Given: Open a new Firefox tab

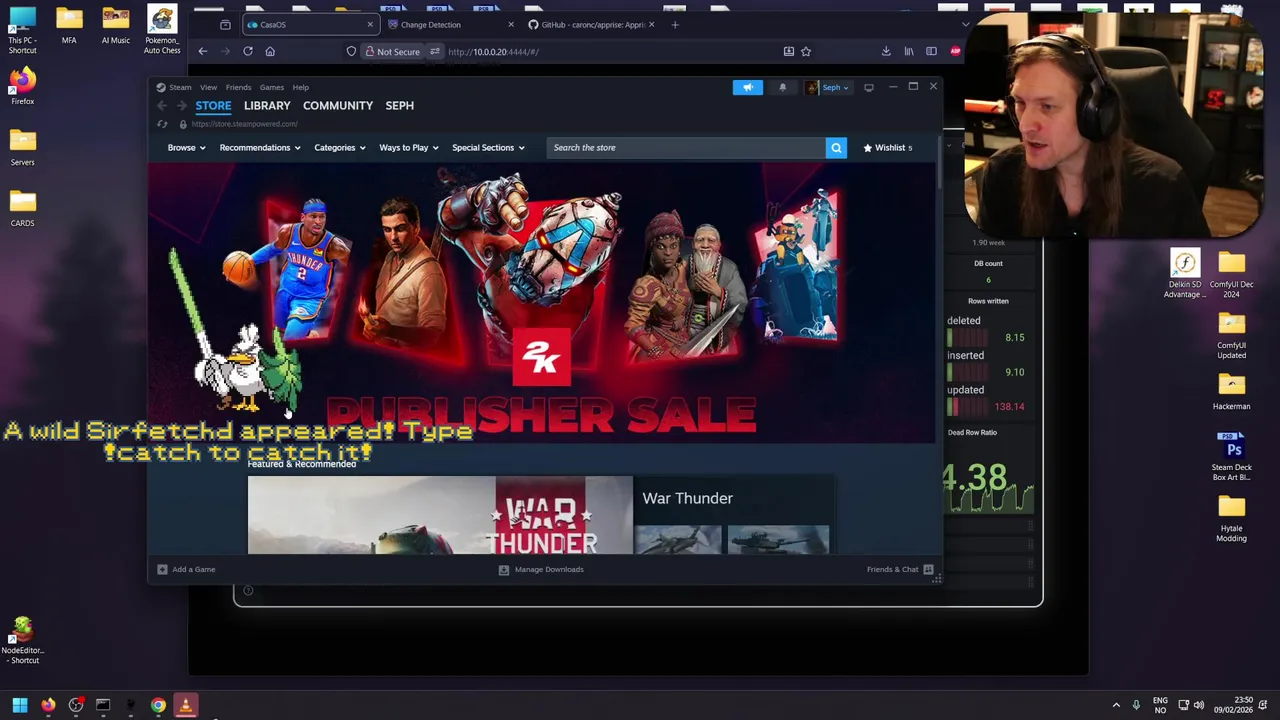Looking at the screenshot, I should (x=675, y=24).
